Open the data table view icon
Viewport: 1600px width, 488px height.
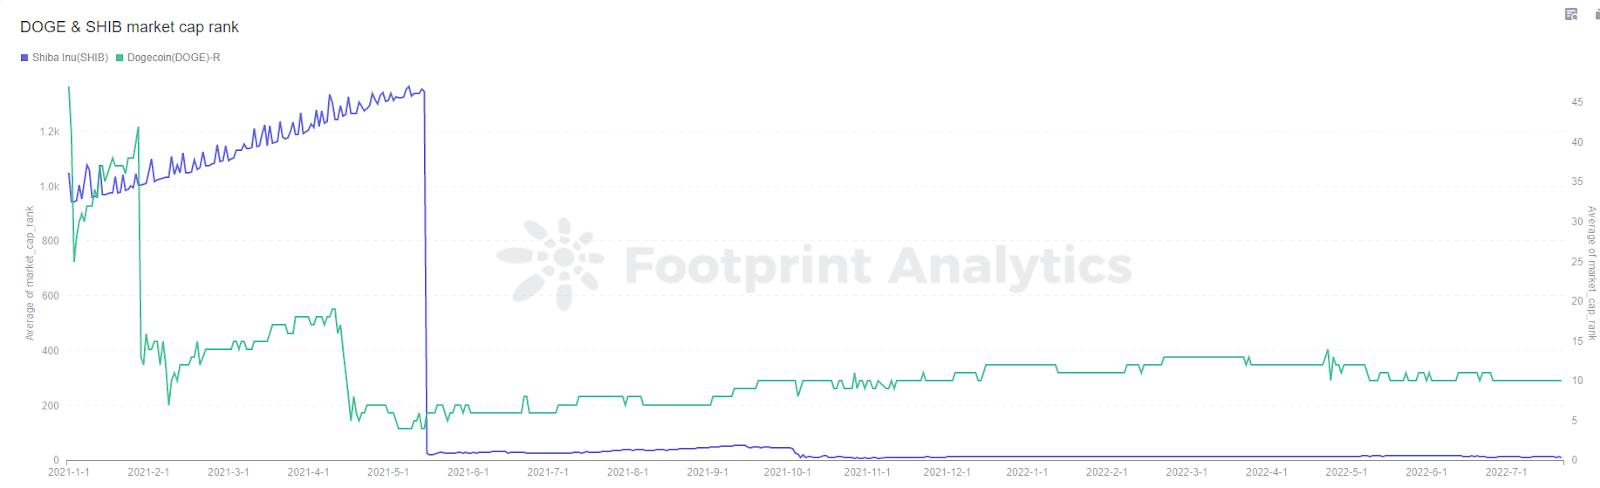click(x=1571, y=14)
